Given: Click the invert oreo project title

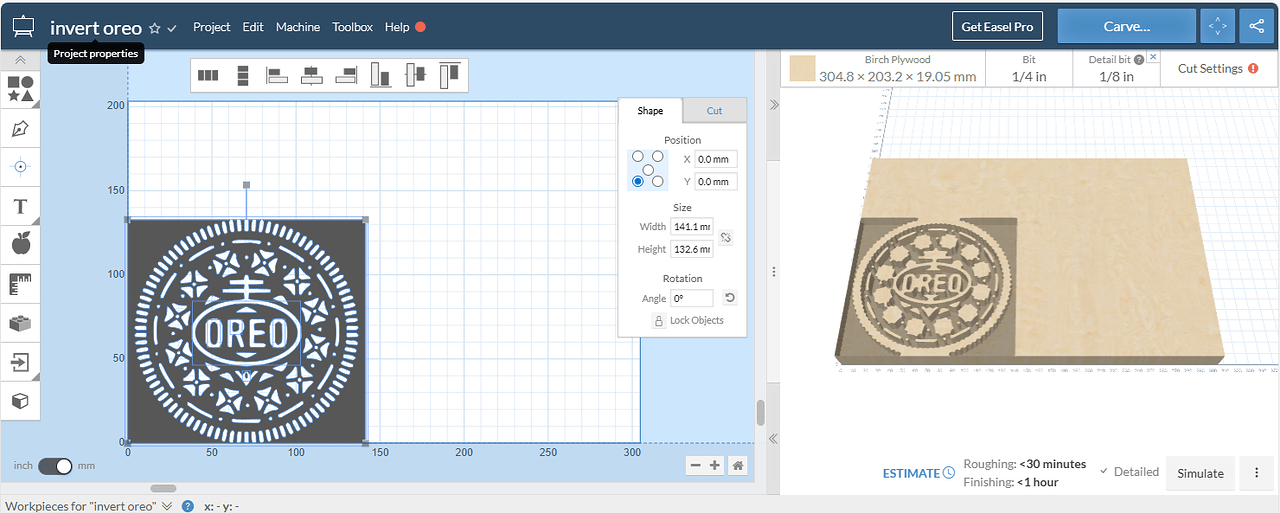Looking at the screenshot, I should 96,28.
